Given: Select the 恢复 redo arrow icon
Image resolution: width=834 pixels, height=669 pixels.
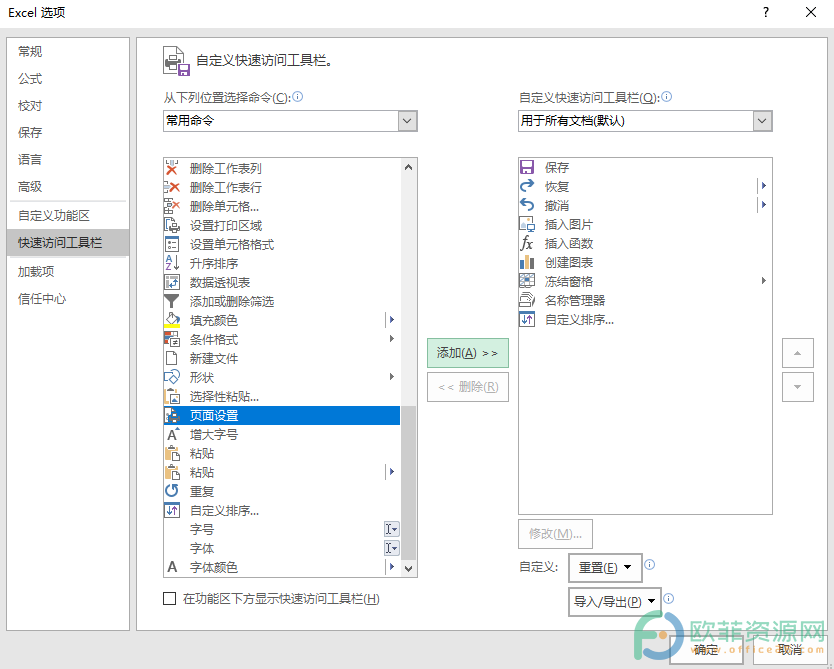Looking at the screenshot, I should [x=527, y=187].
